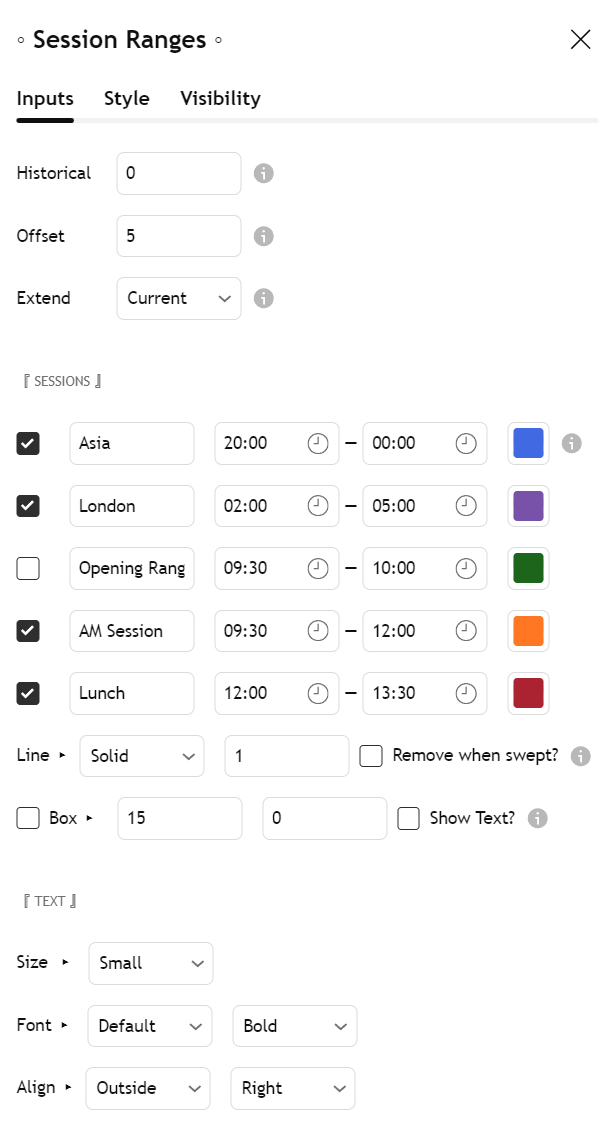Switch to the Visibility tab
Screen dimensions: 612x1147
[220, 98]
